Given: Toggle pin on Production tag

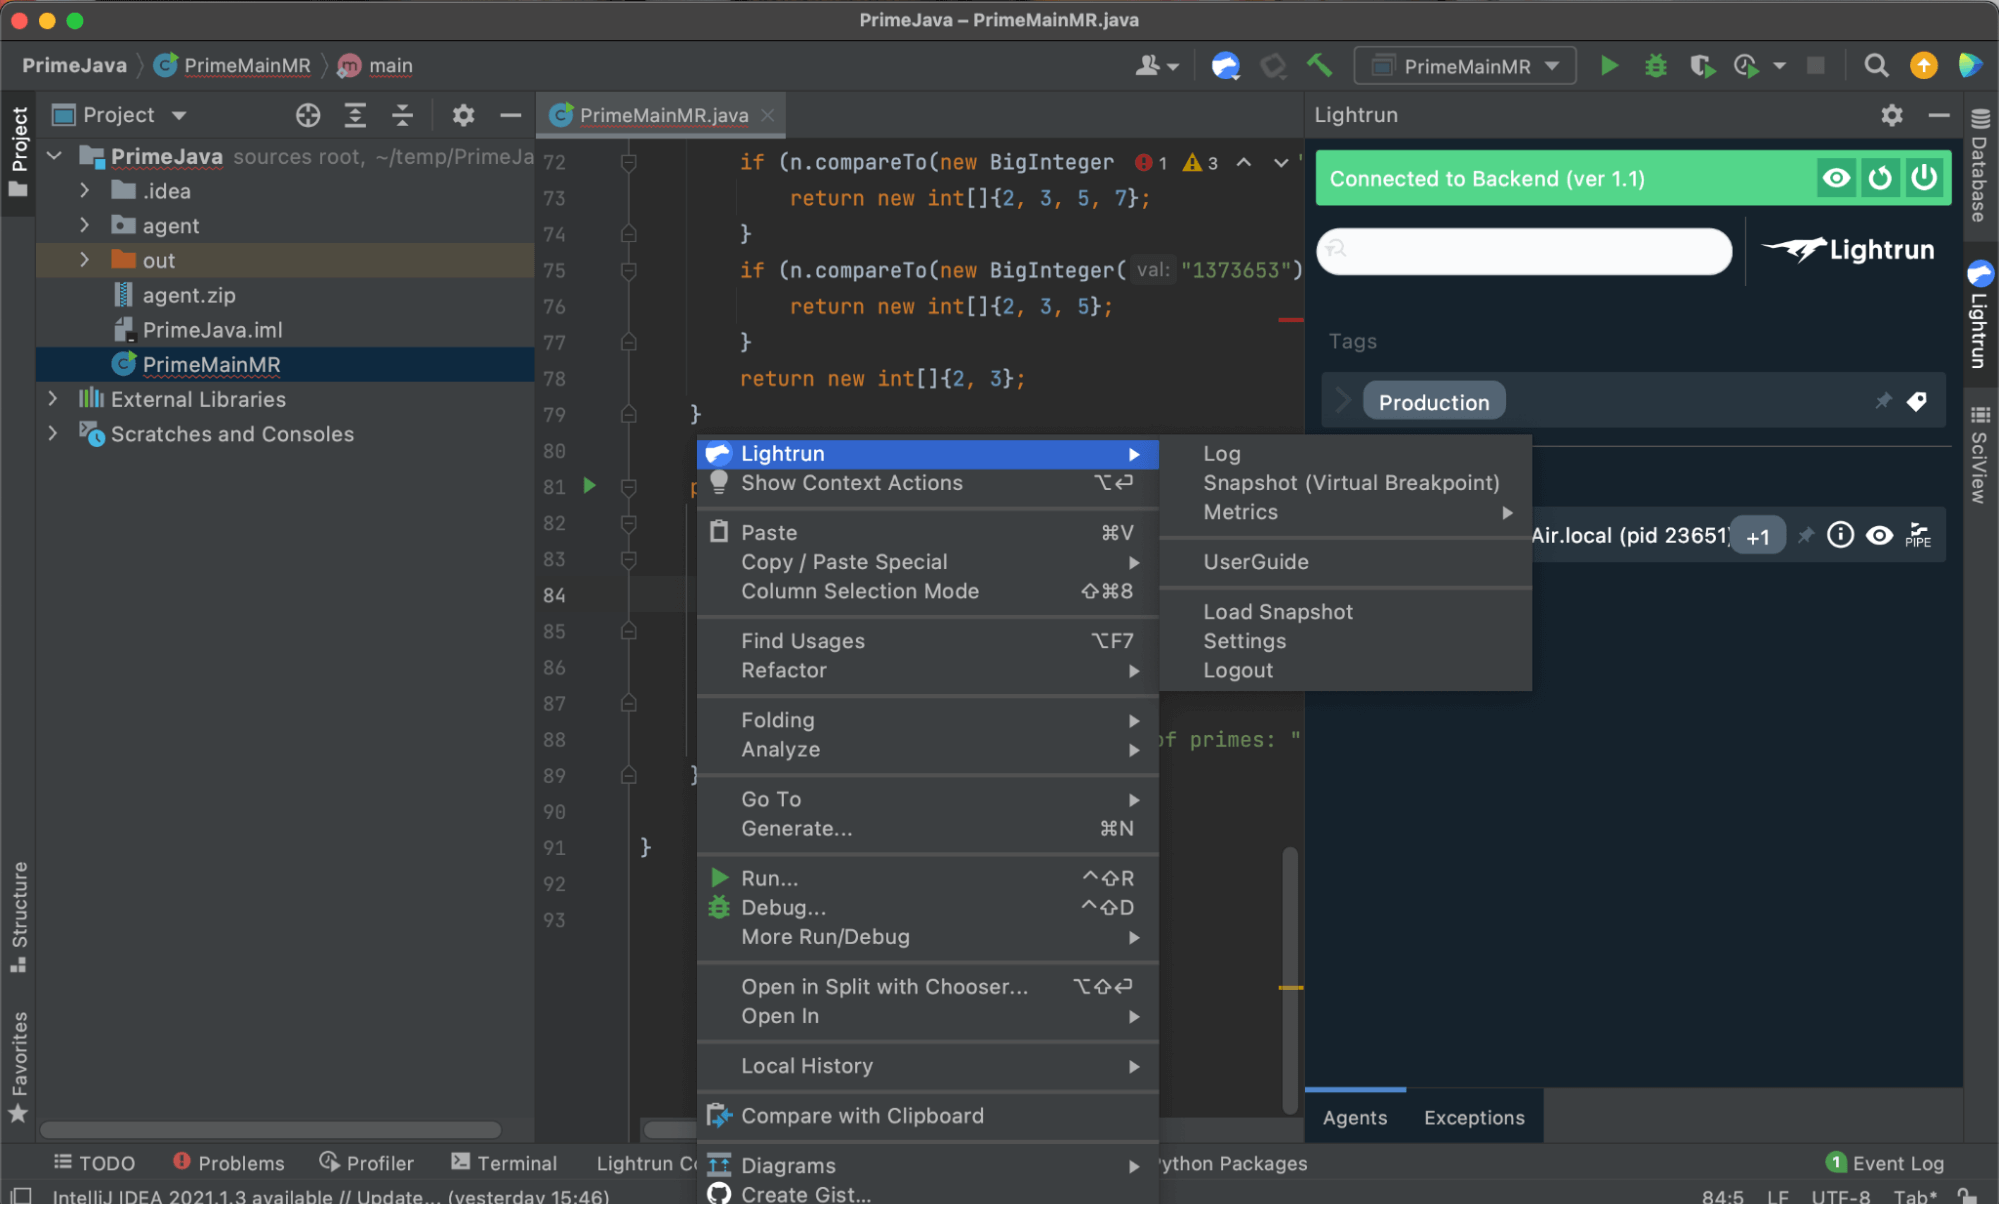Looking at the screenshot, I should pos(1883,401).
